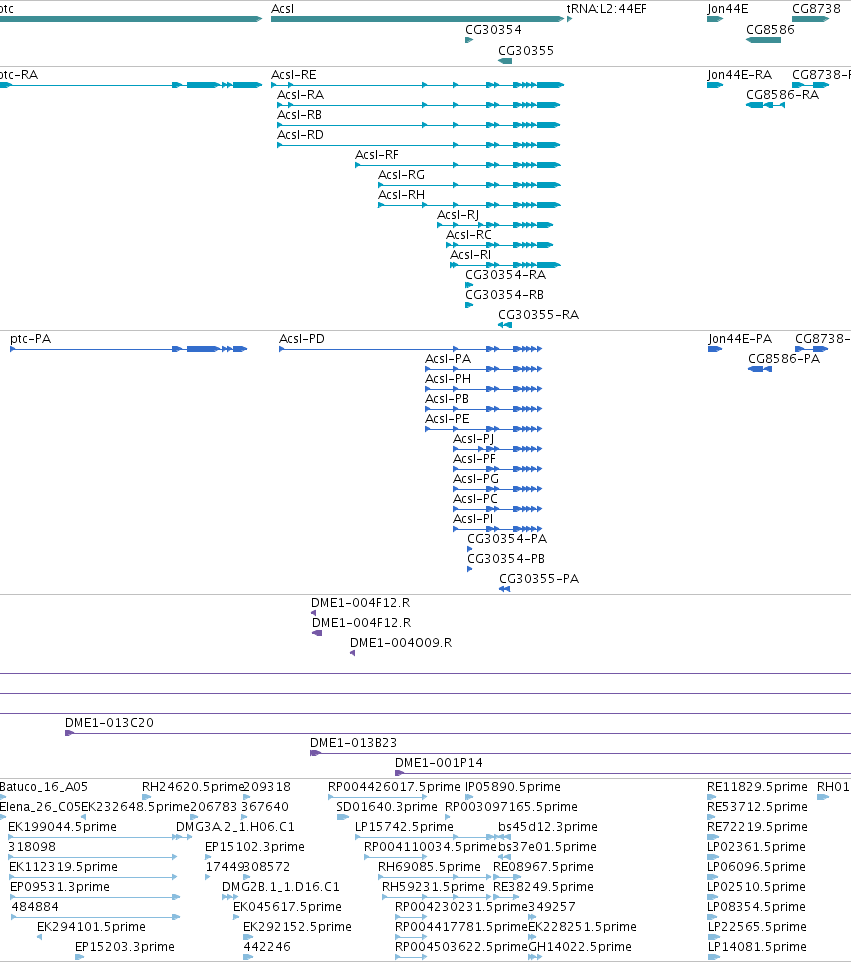The image size is (851, 962).
Task: Click the CG30354 gene label
Action: (x=493, y=29)
